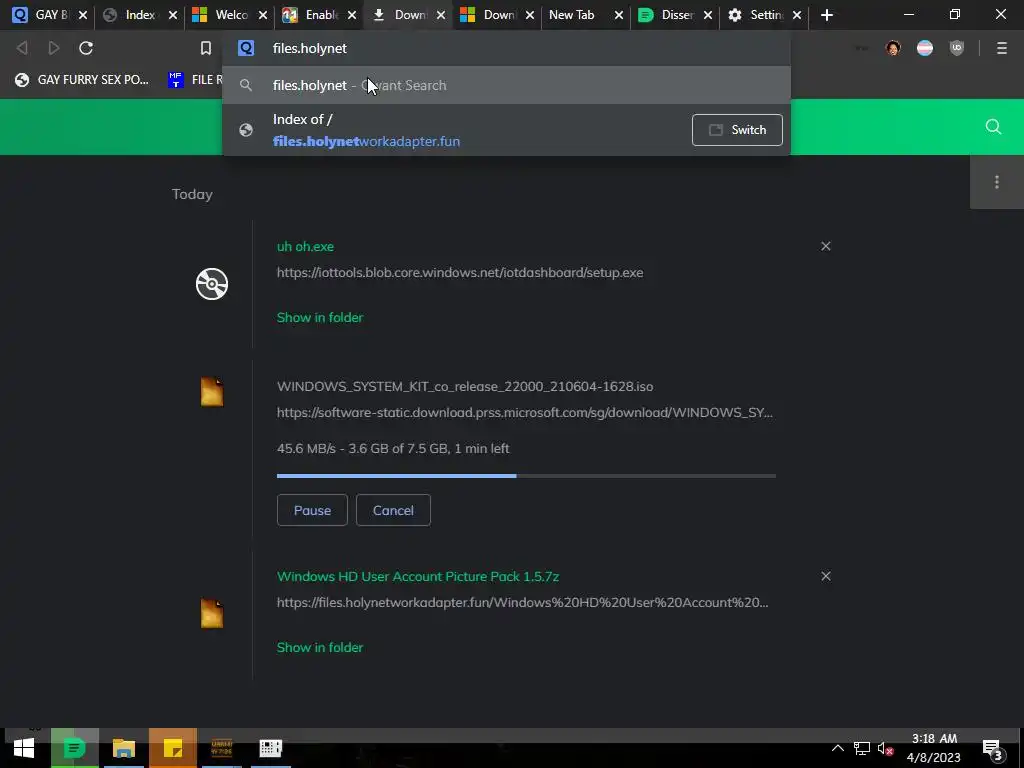This screenshot has height=768, width=1024.
Task: Open Windows HD User Account Picture Pack link
Action: pyautogui.click(x=418, y=576)
